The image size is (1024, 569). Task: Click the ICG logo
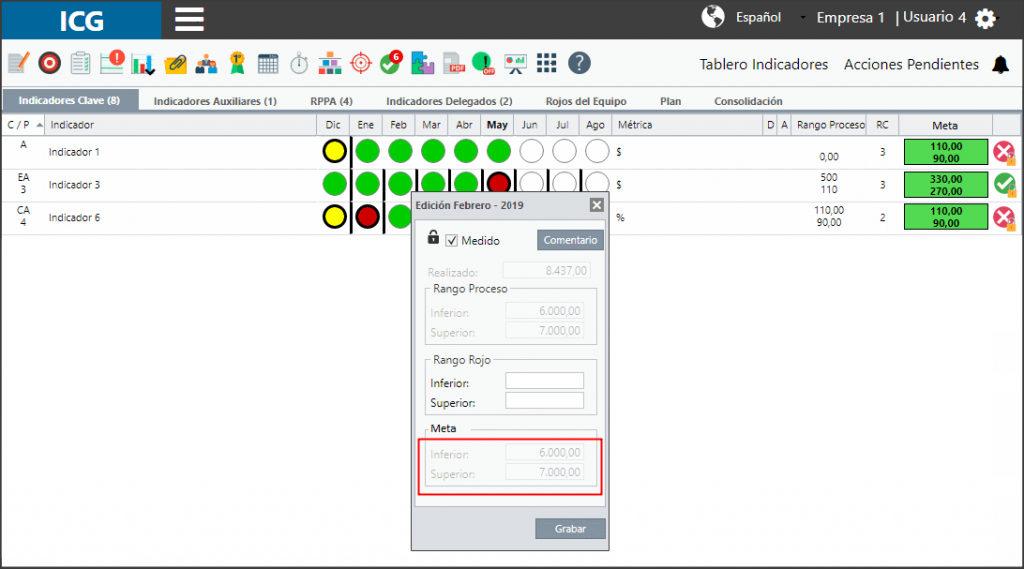(x=82, y=20)
